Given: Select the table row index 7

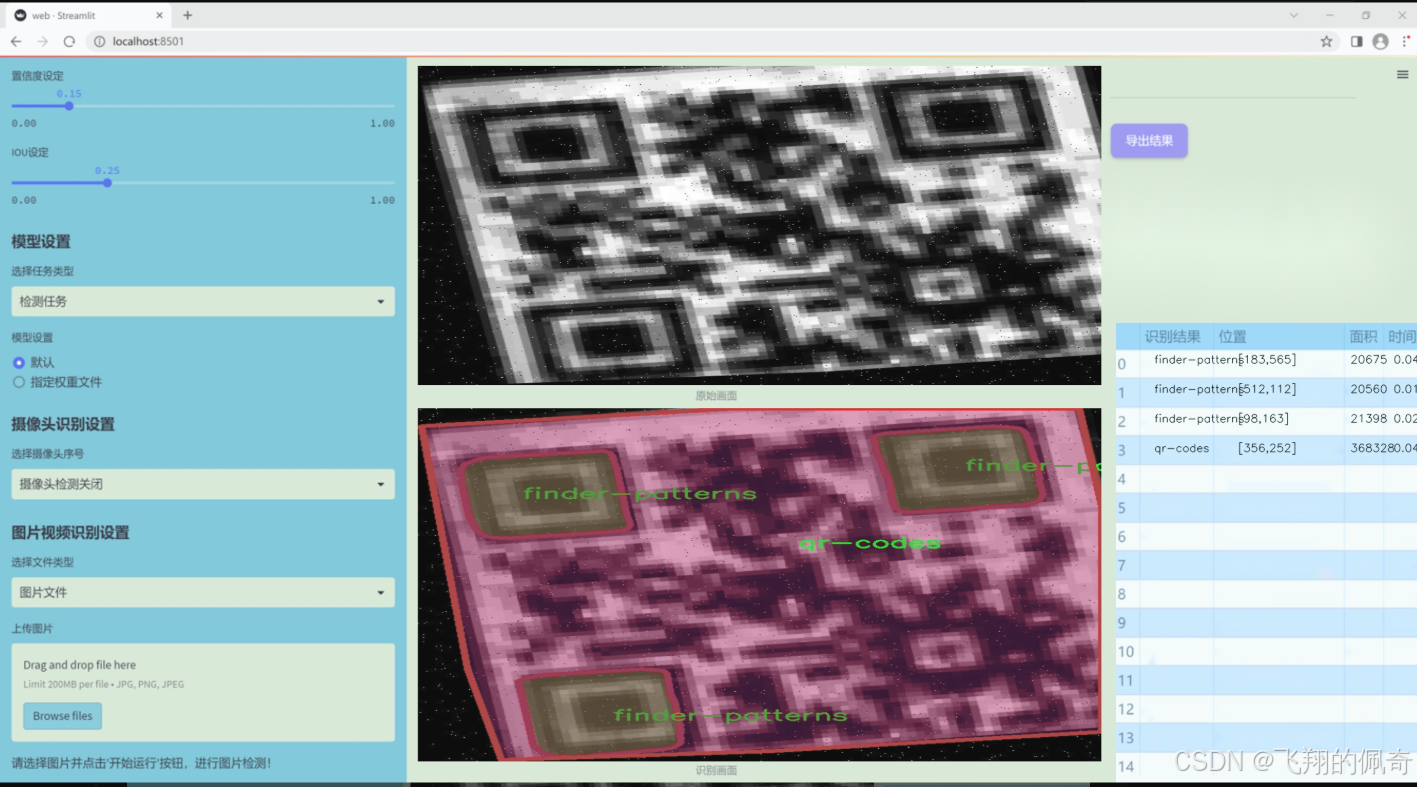Looking at the screenshot, I should 1122,566.
